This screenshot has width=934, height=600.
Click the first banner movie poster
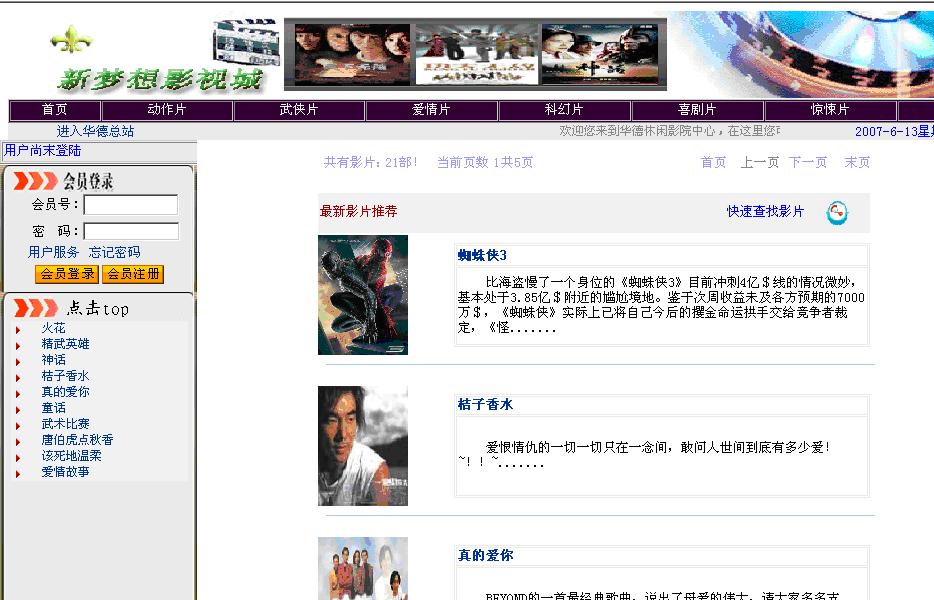coord(353,54)
